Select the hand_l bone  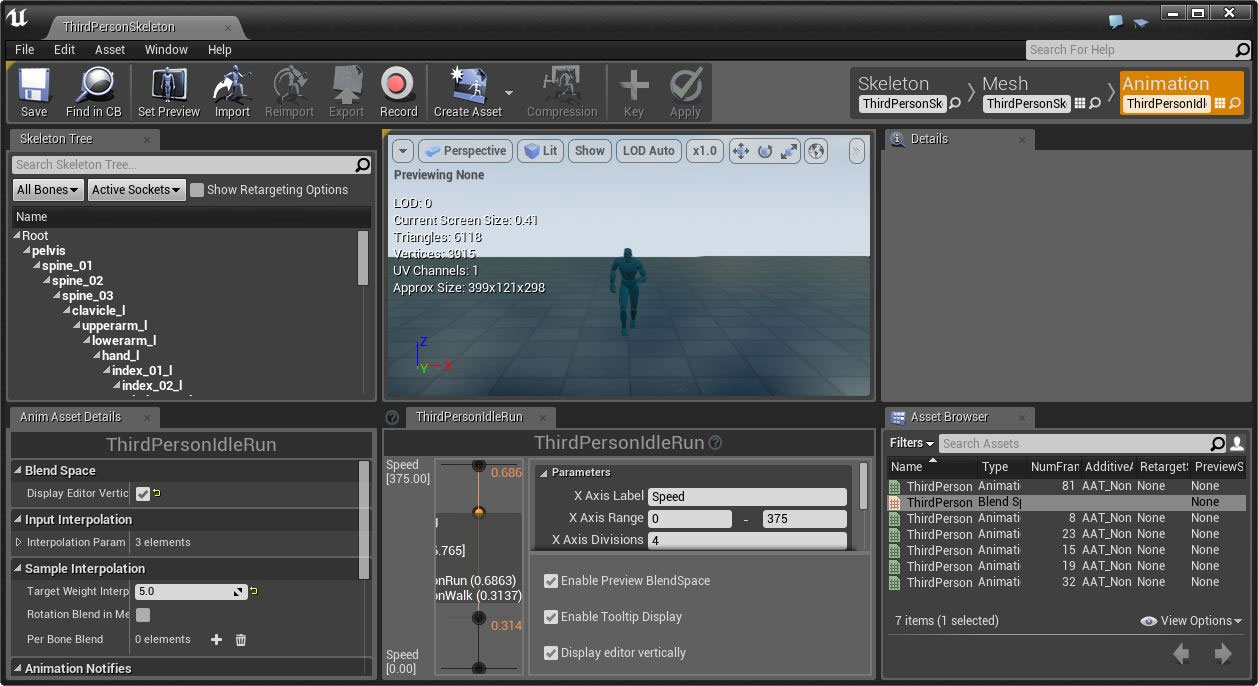coord(120,356)
